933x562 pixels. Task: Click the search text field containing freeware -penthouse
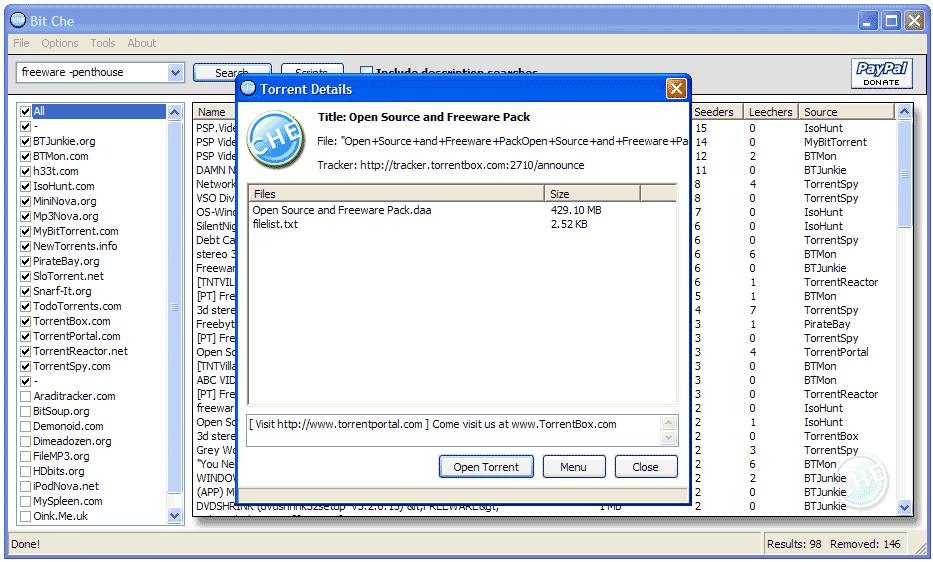(x=92, y=73)
